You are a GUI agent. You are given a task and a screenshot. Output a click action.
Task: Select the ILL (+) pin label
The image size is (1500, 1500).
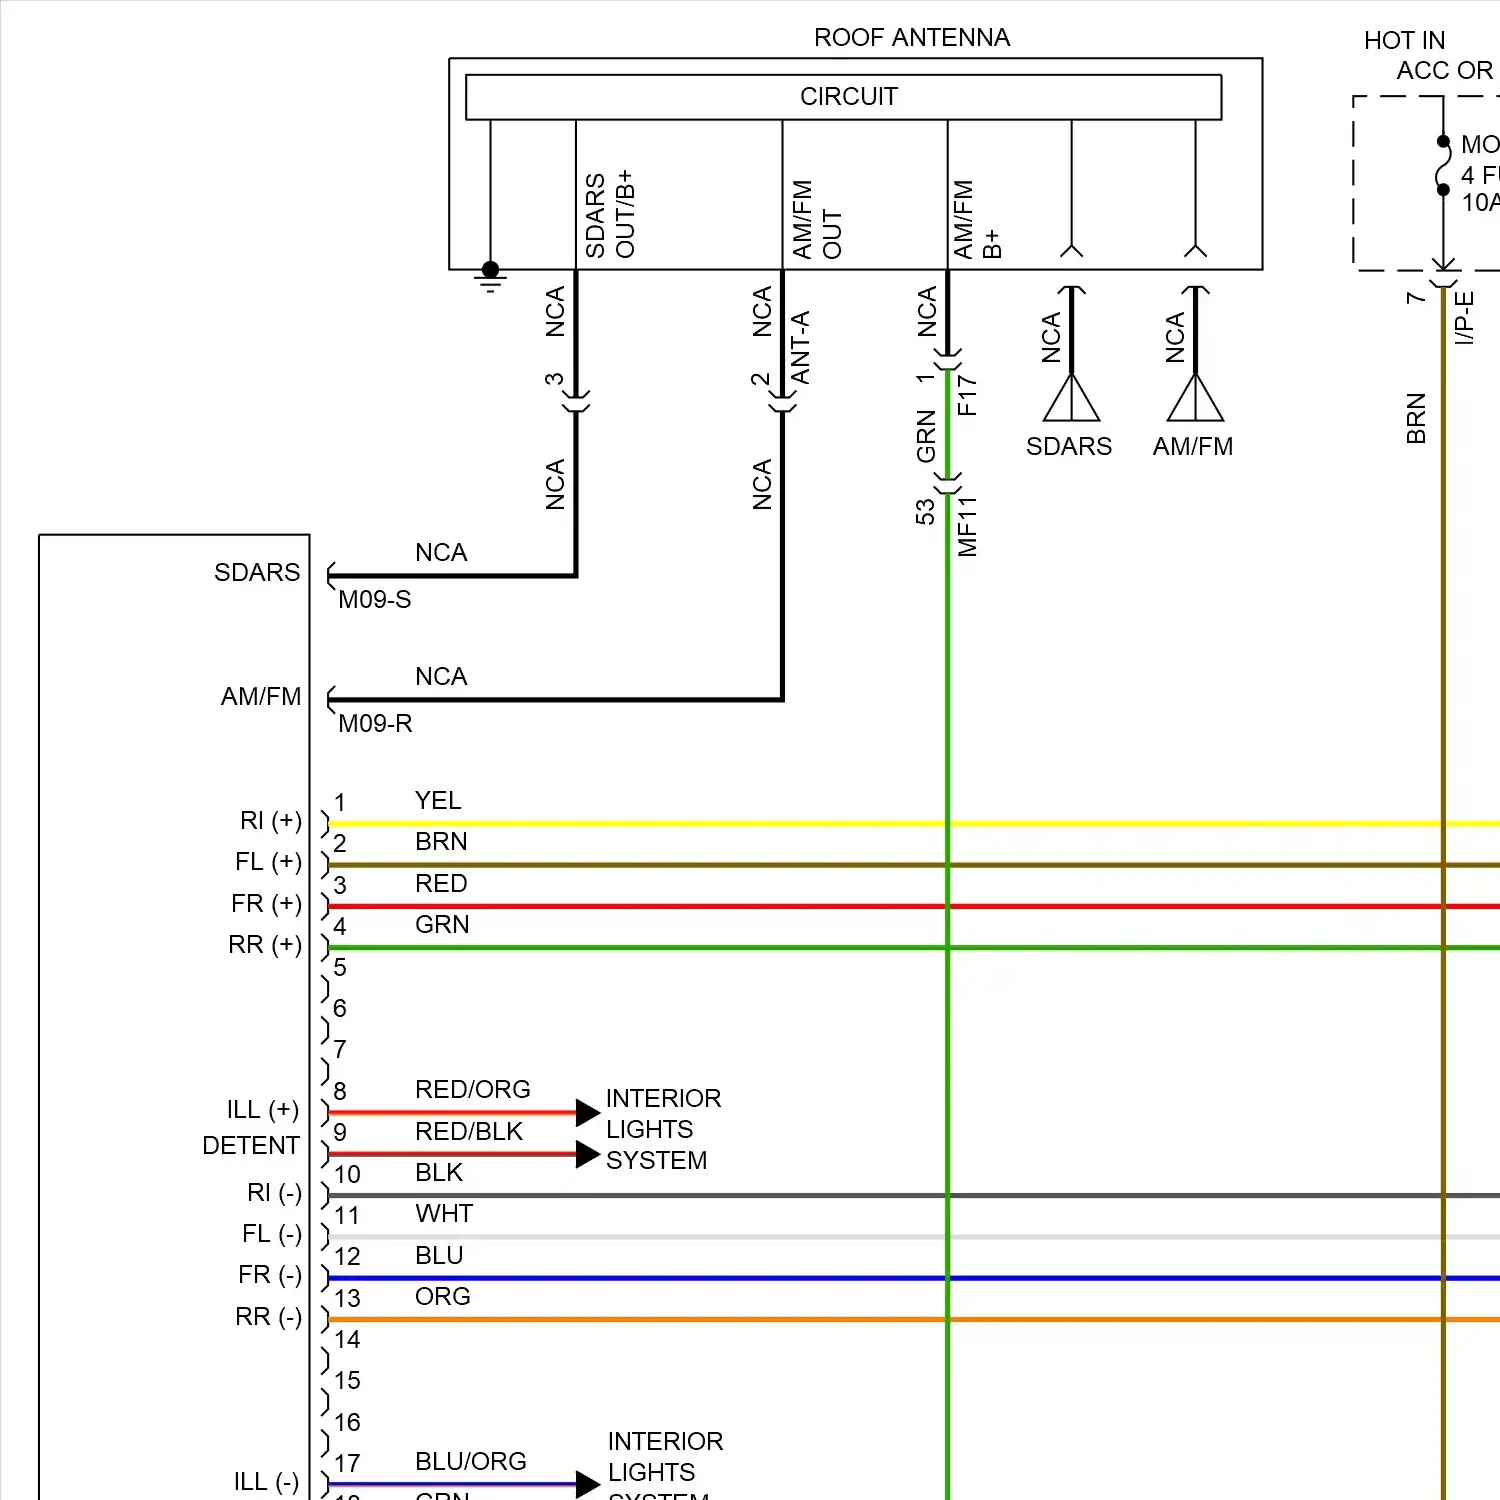[x=263, y=1109]
